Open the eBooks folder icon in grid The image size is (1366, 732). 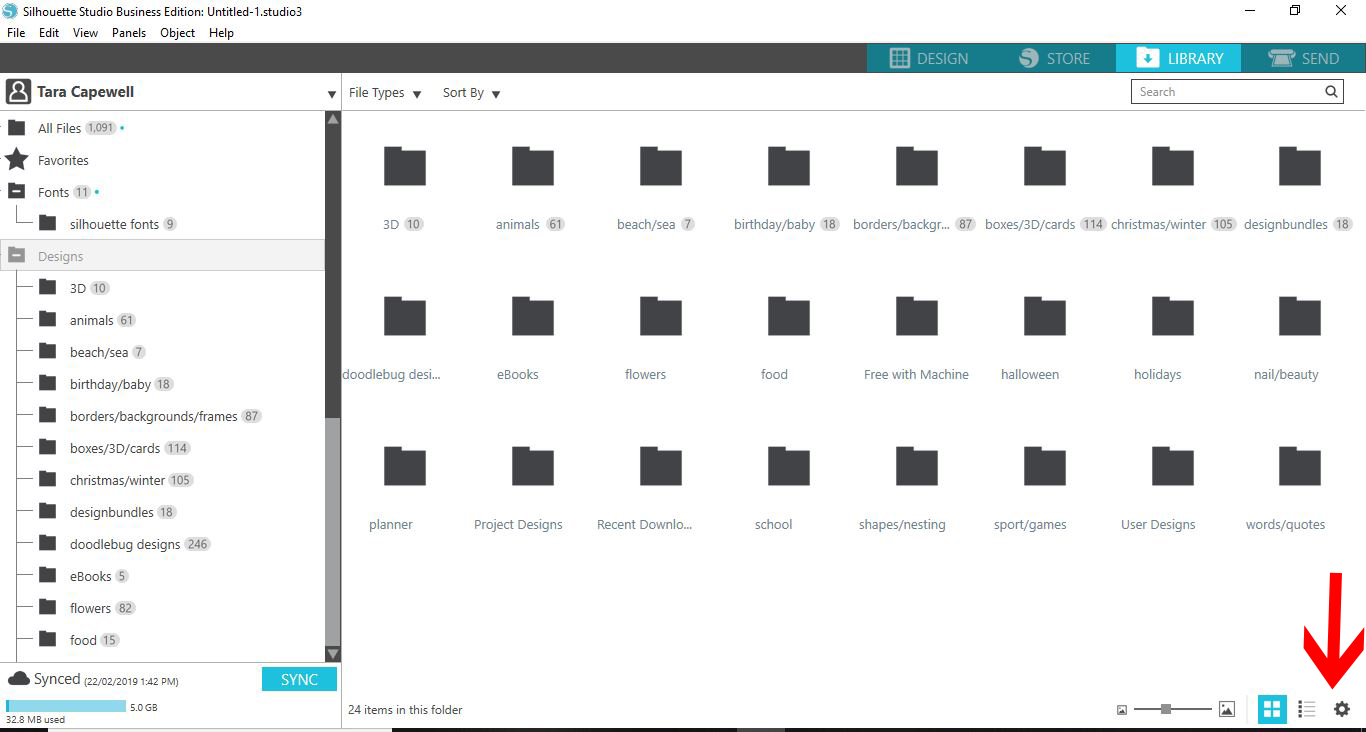[533, 316]
